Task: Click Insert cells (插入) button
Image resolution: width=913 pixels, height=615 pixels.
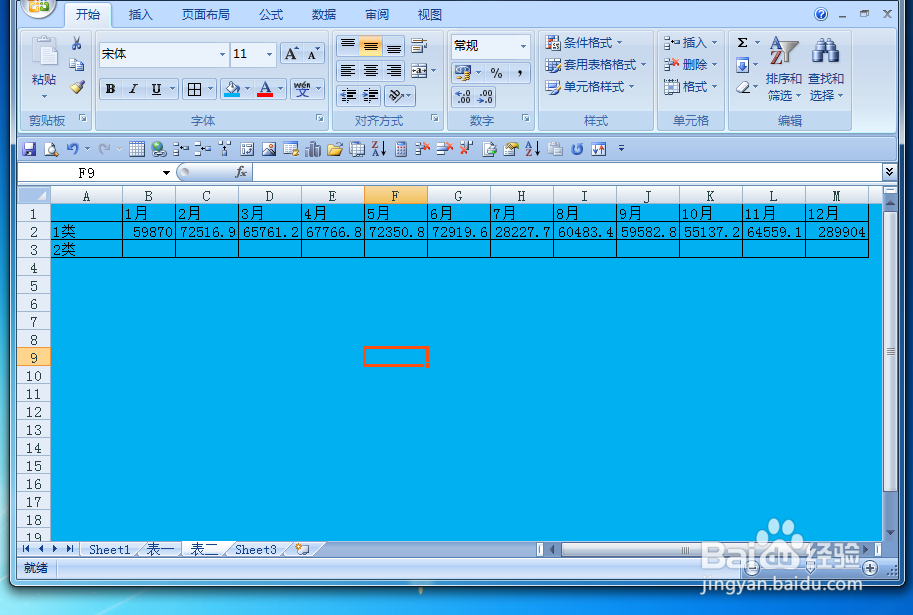Action: click(x=690, y=43)
